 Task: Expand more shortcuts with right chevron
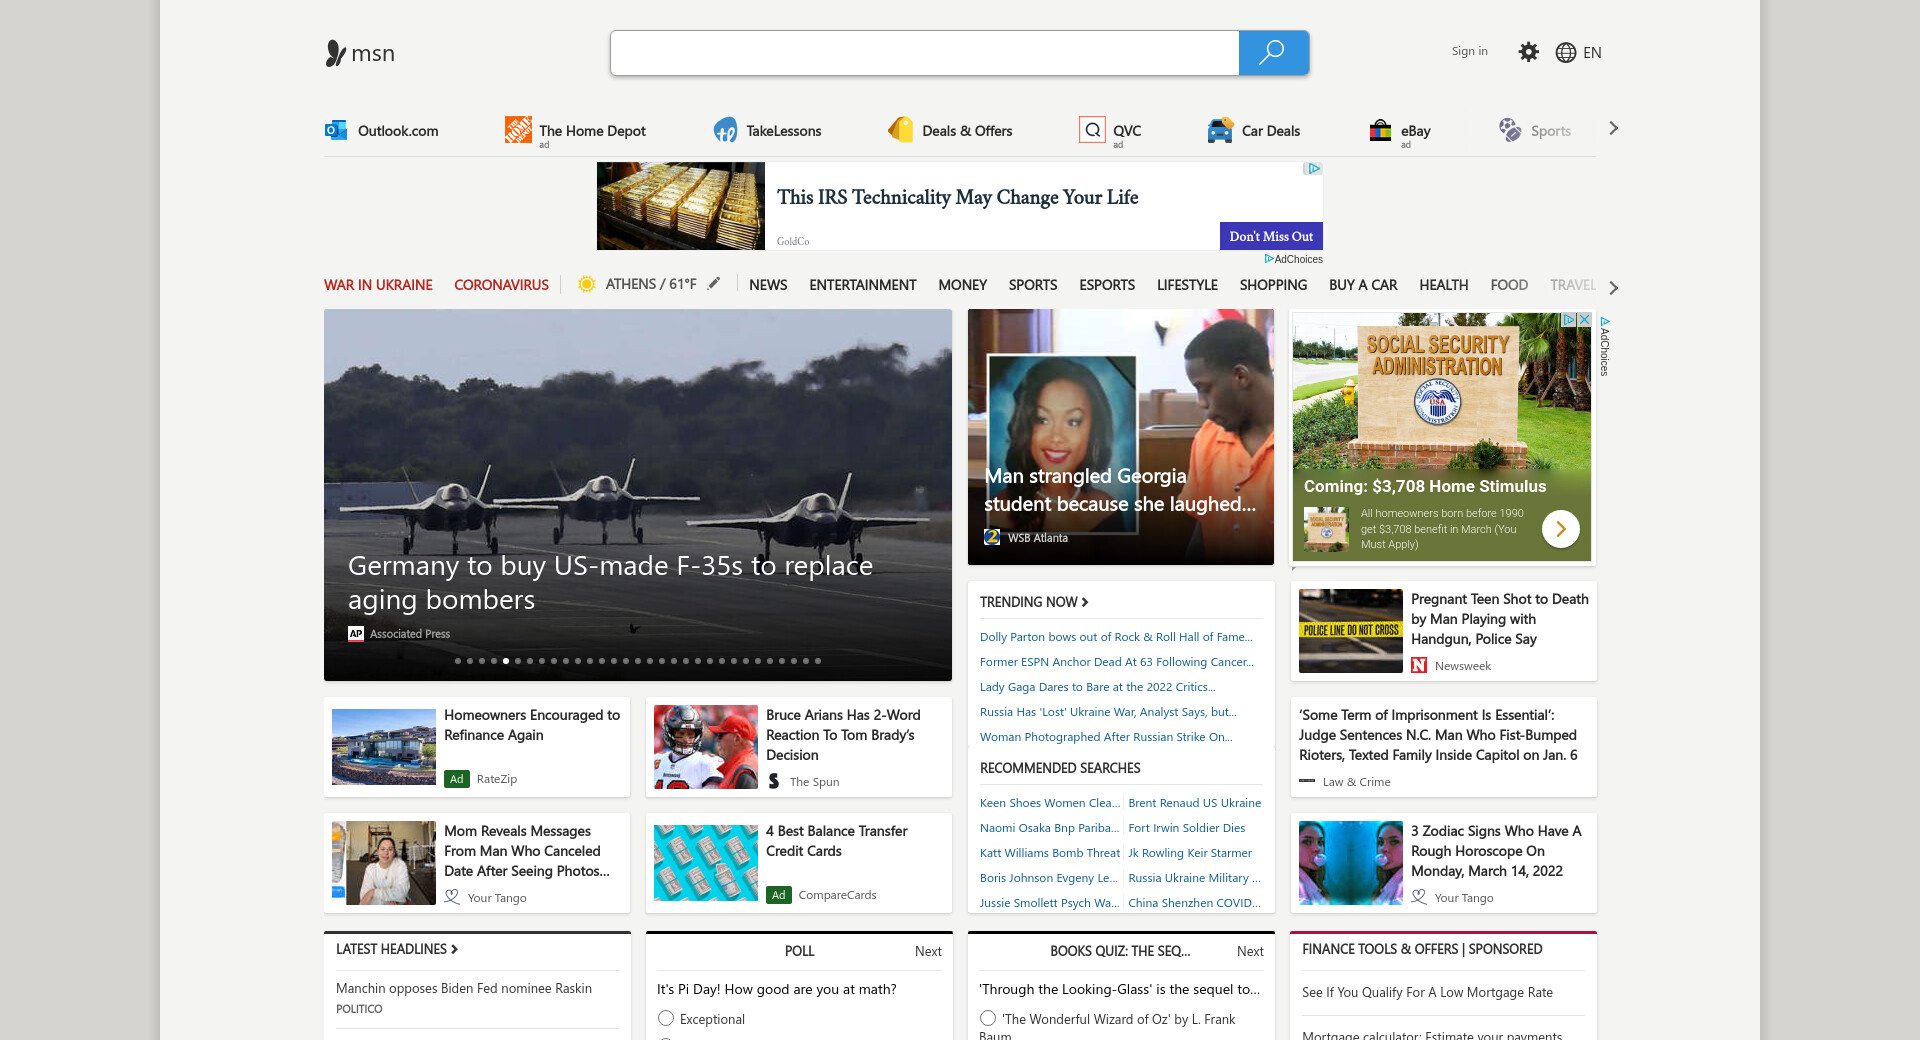1613,128
